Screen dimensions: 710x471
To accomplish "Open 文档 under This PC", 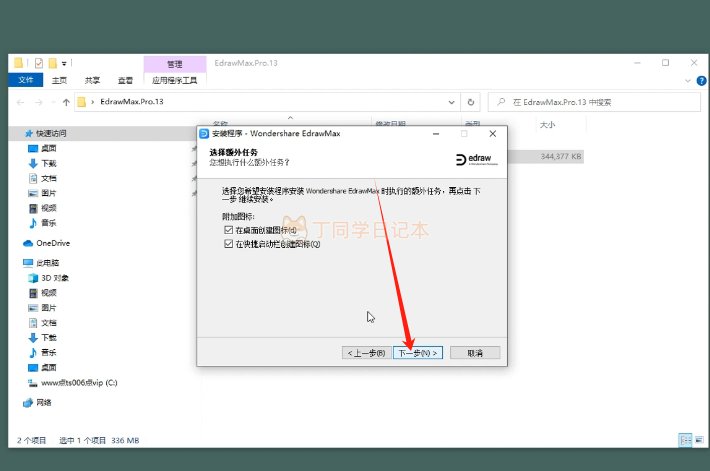I will pyautogui.click(x=48, y=323).
